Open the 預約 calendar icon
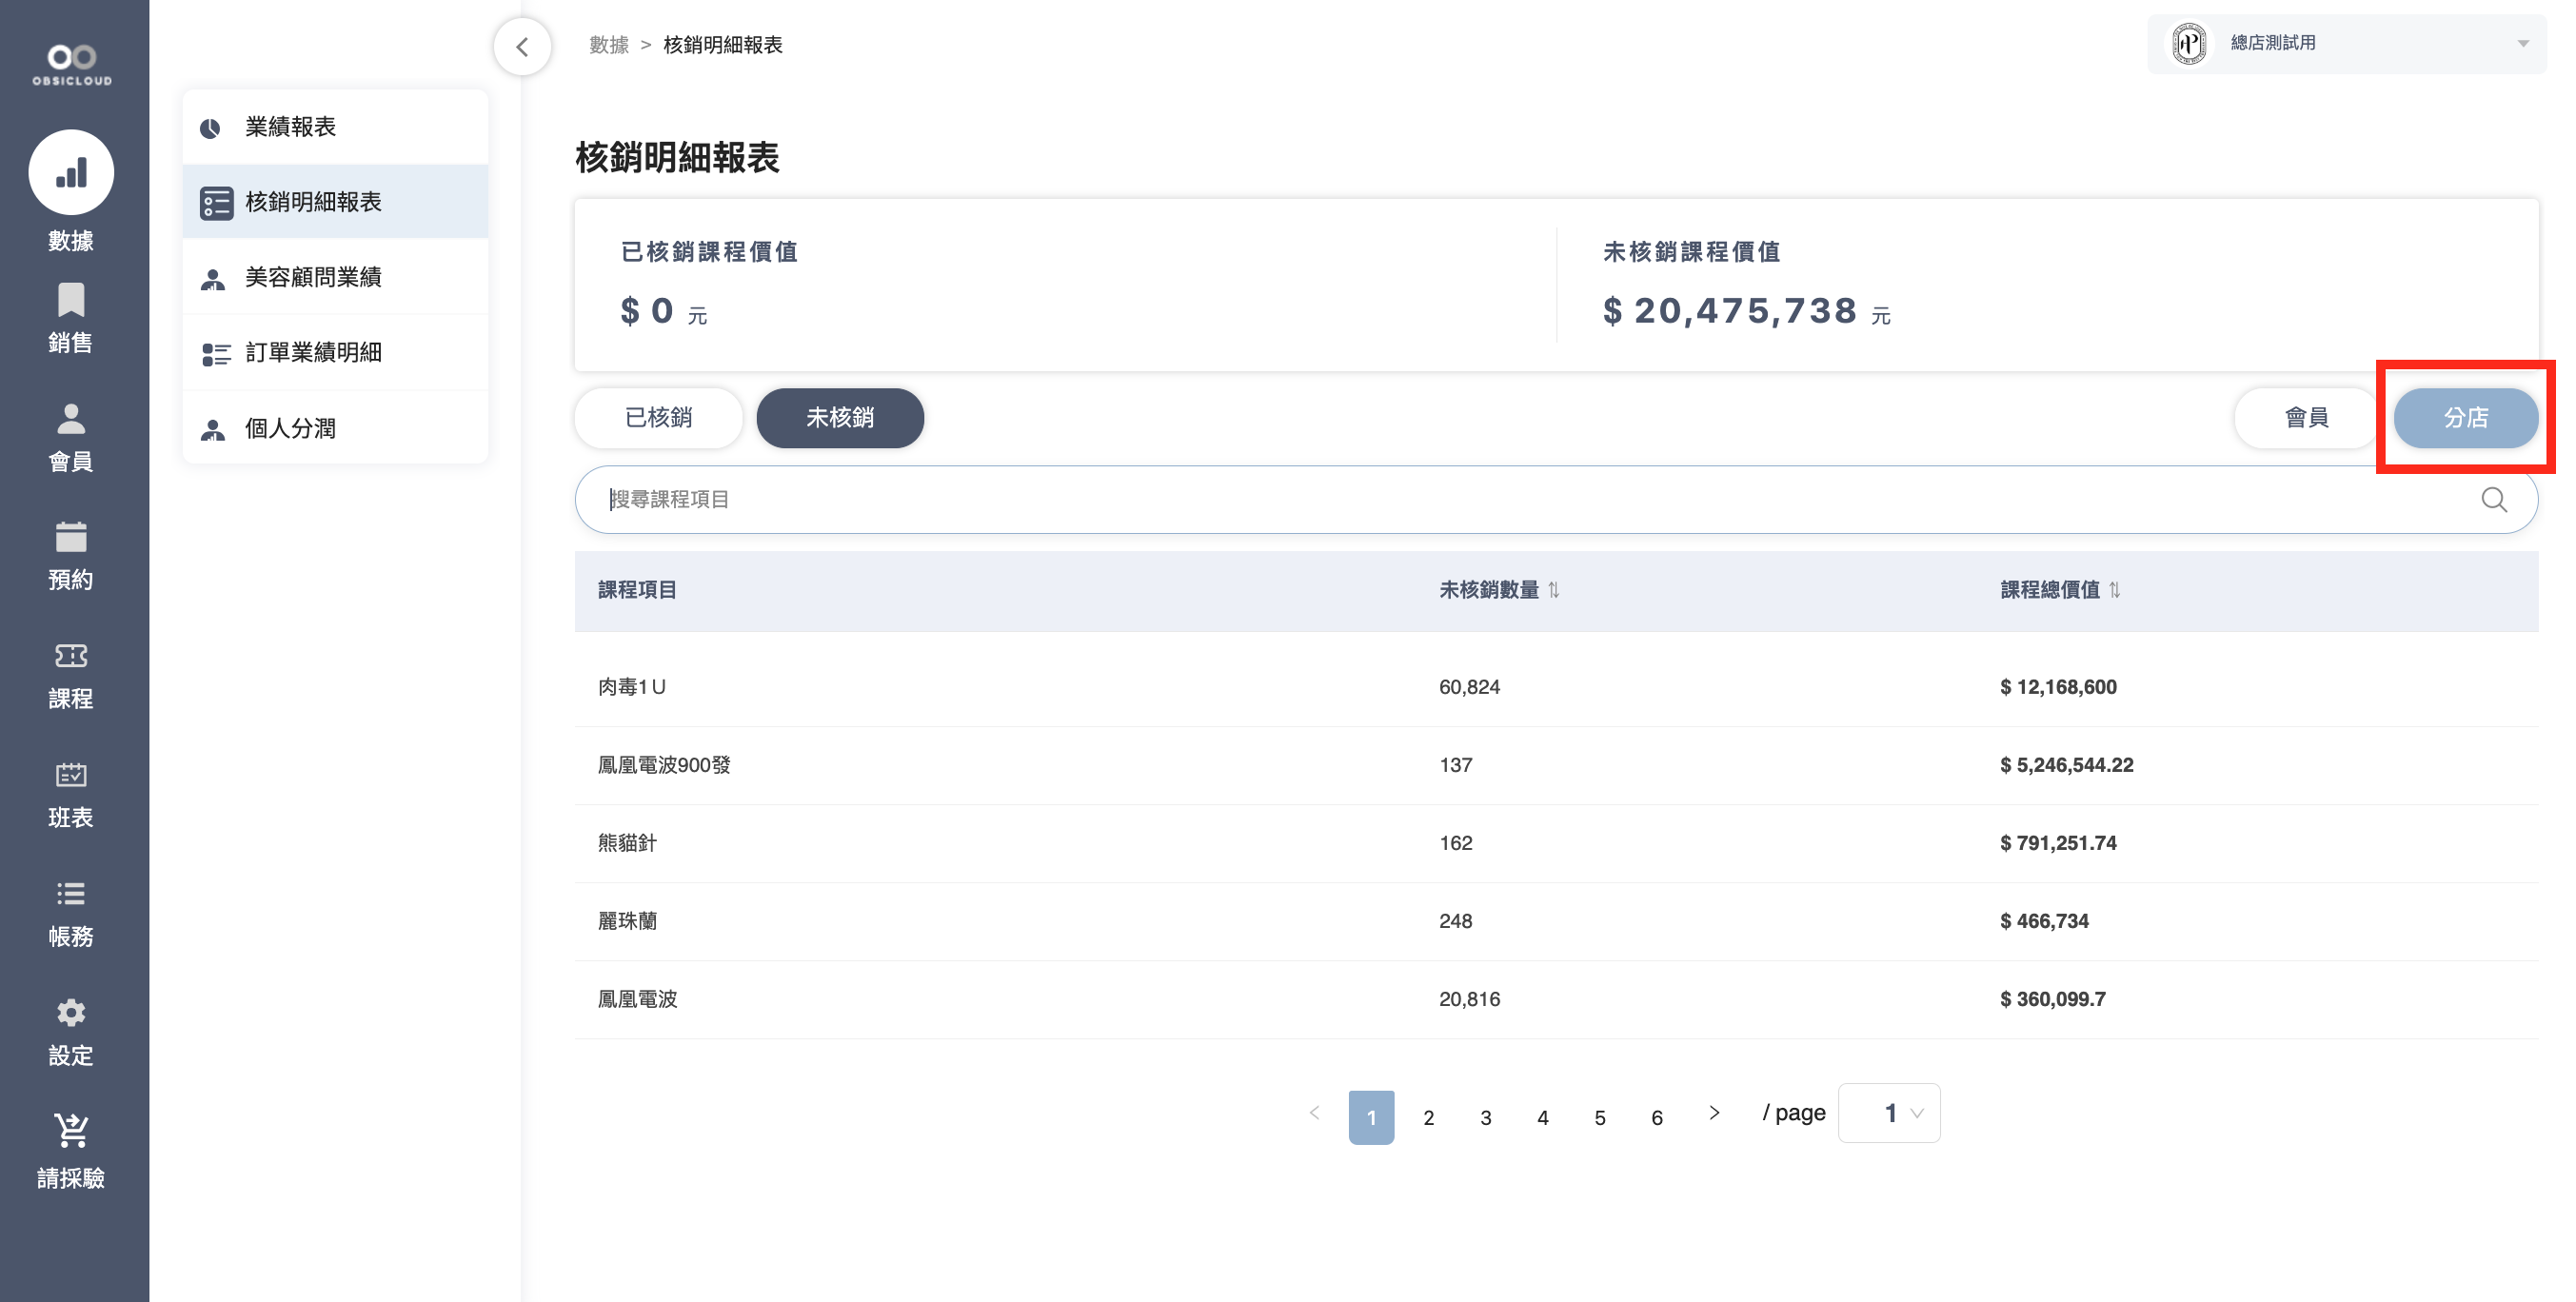The image size is (2576, 1302). (71, 537)
